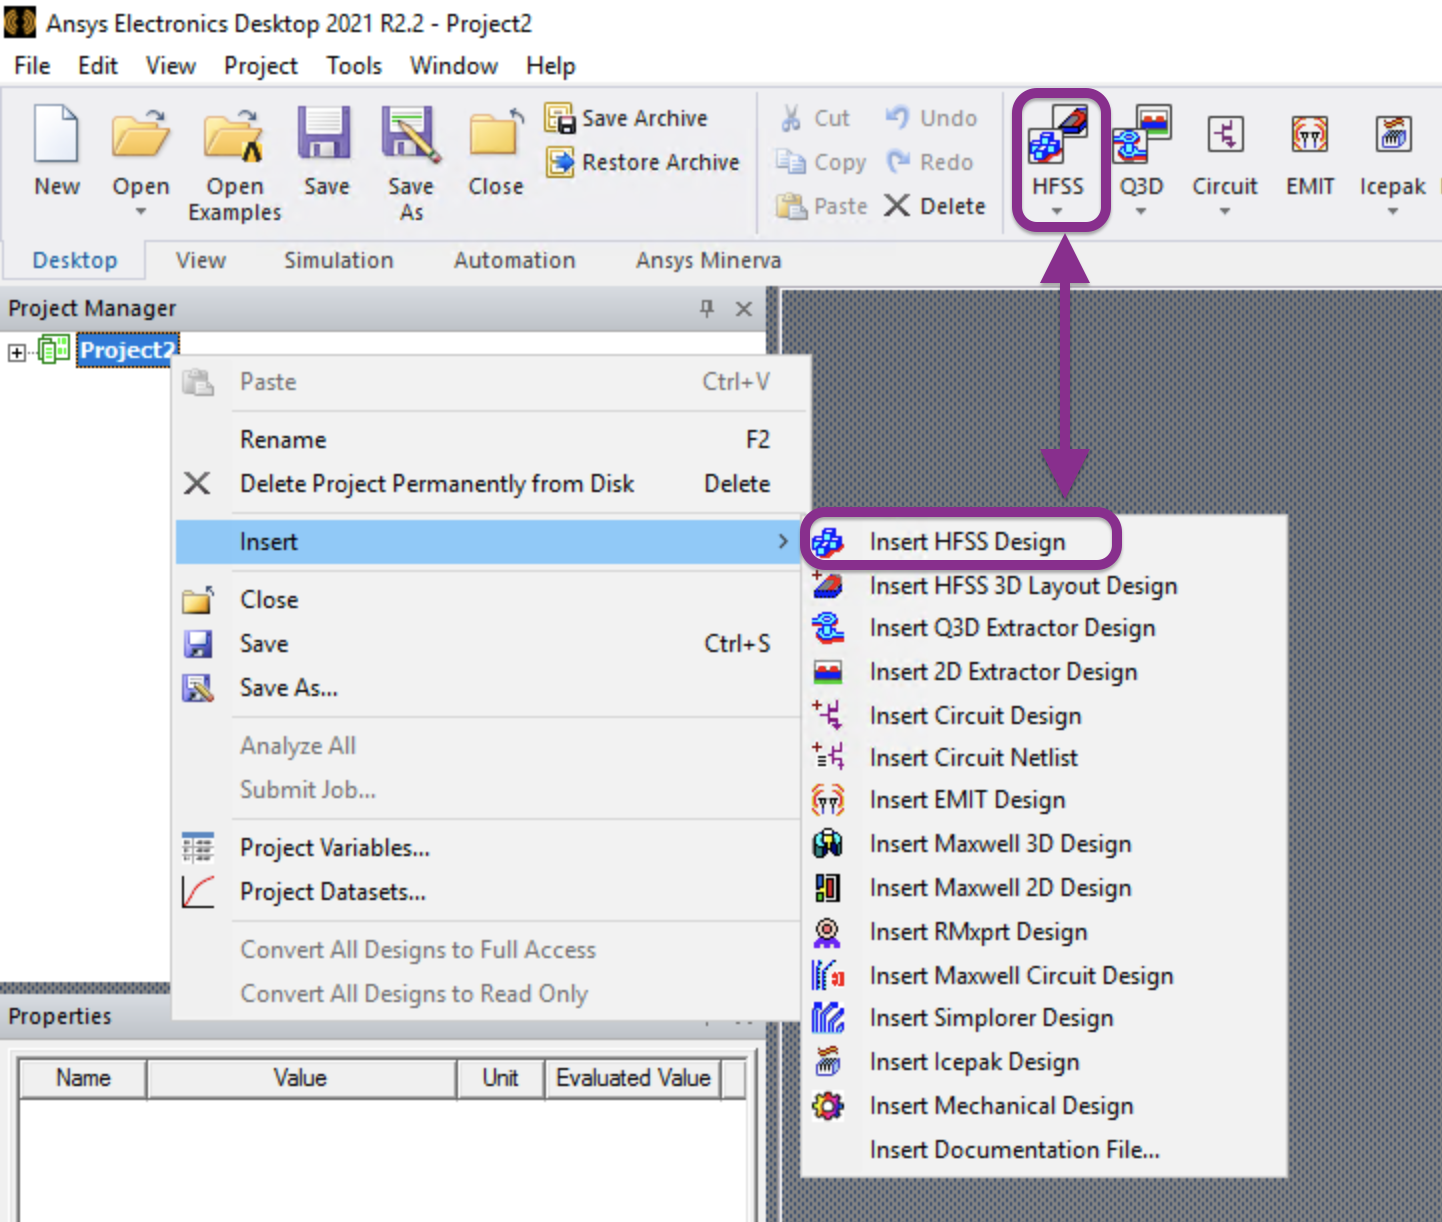Image resolution: width=1442 pixels, height=1222 pixels.
Task: Open Project Datasets... from context menu
Action: (490, 892)
